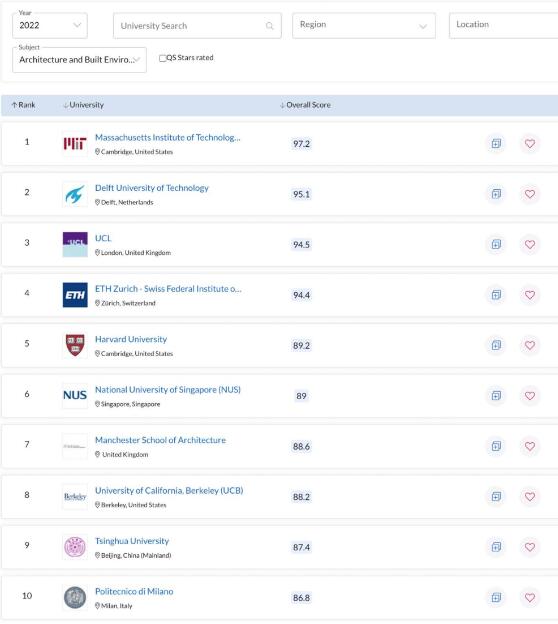558x624 pixels.
Task: Open University of California, Berkeley (UCB) link
Action: click(169, 490)
